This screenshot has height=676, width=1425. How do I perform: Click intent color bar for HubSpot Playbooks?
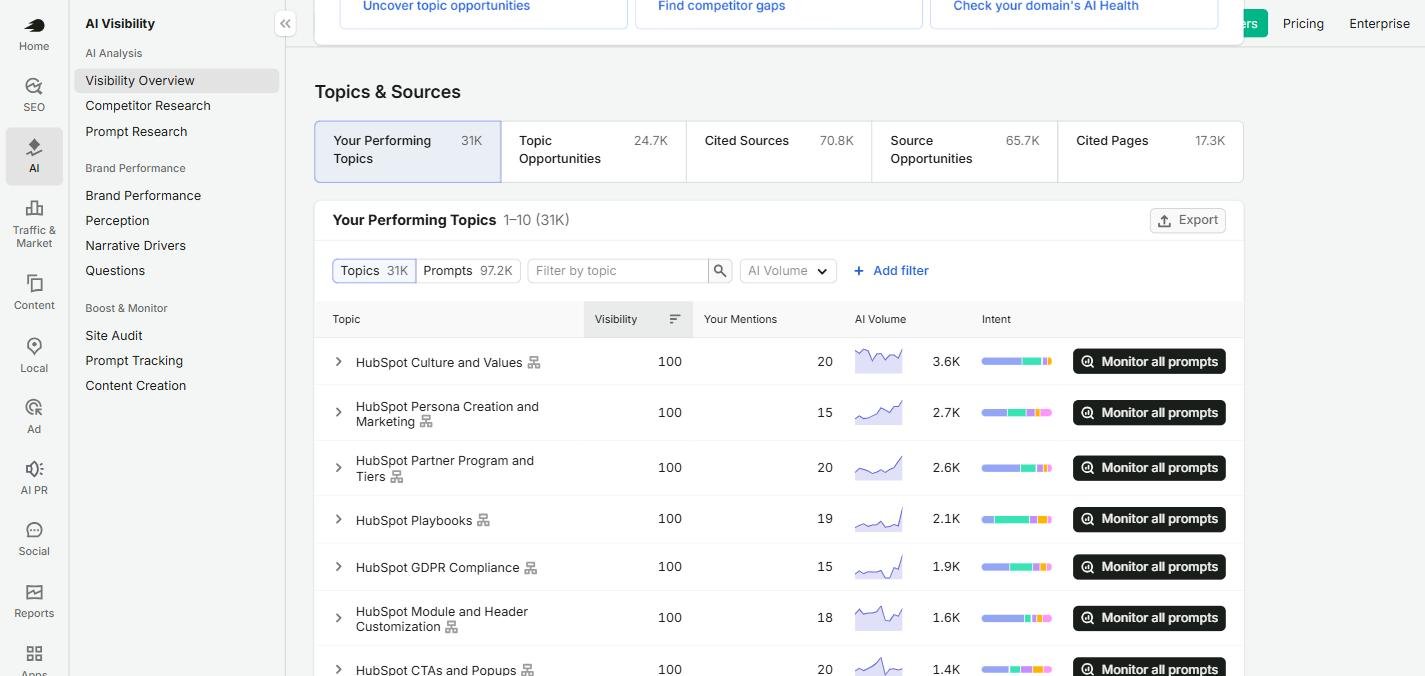click(x=1016, y=519)
